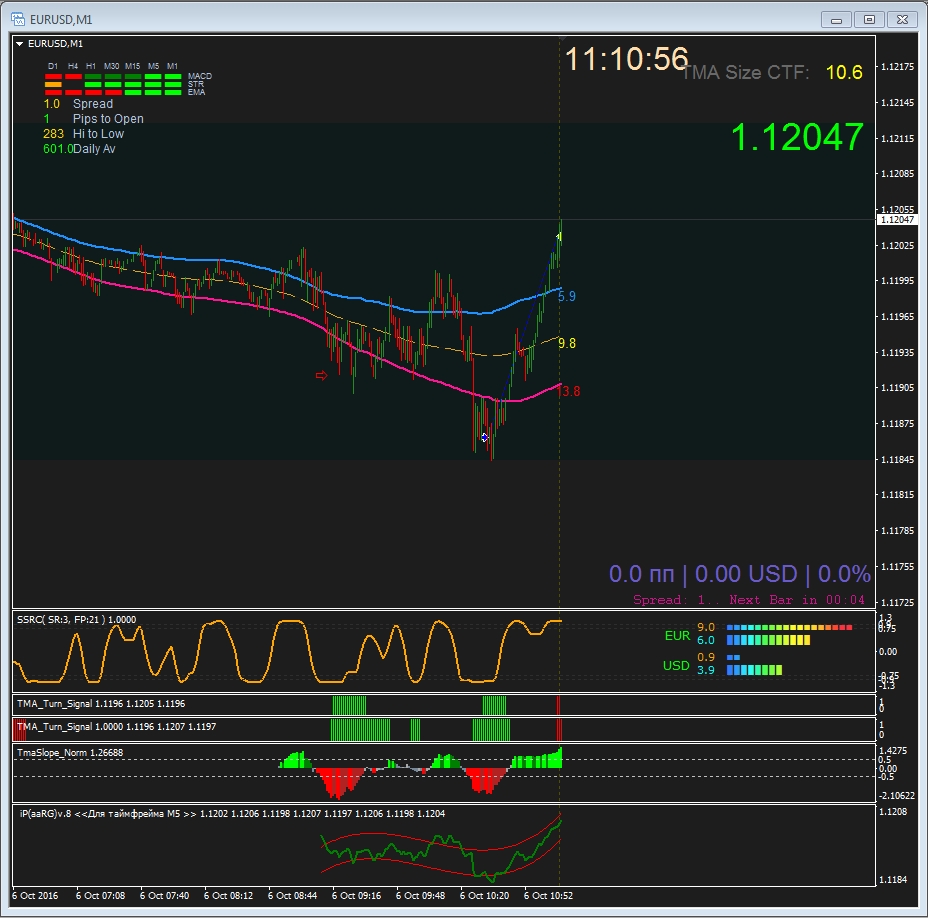Click the H4 timeframe label
Screen dimensions: 928x918
tap(73, 66)
